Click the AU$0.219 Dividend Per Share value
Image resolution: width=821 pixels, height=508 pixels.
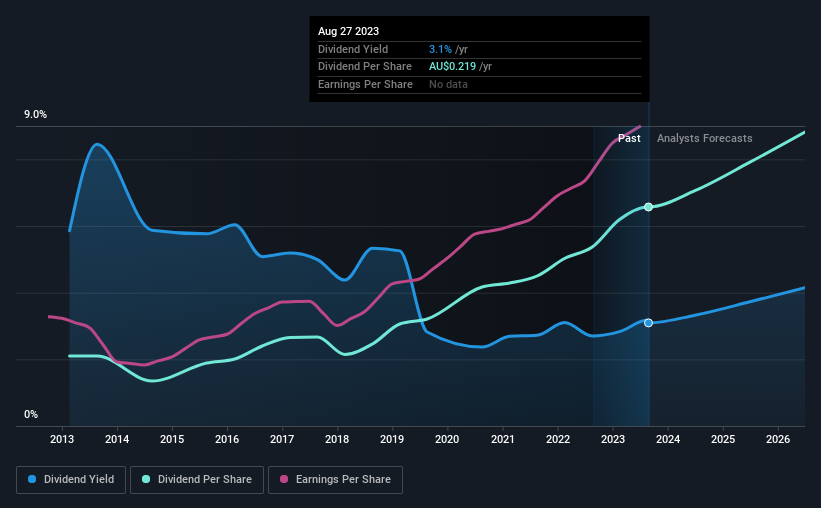click(x=452, y=67)
